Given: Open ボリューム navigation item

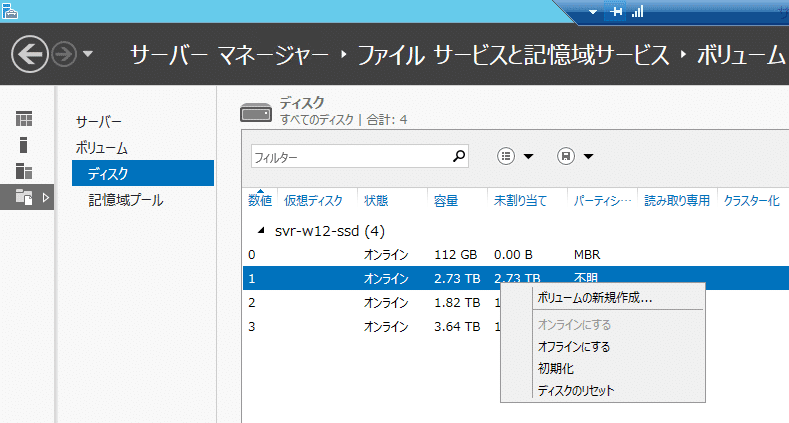Looking at the screenshot, I should [102, 148].
